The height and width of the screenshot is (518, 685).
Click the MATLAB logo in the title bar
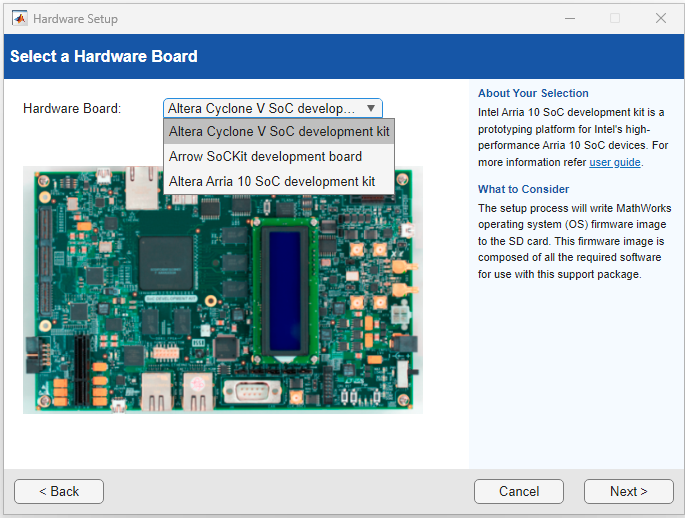(x=19, y=18)
